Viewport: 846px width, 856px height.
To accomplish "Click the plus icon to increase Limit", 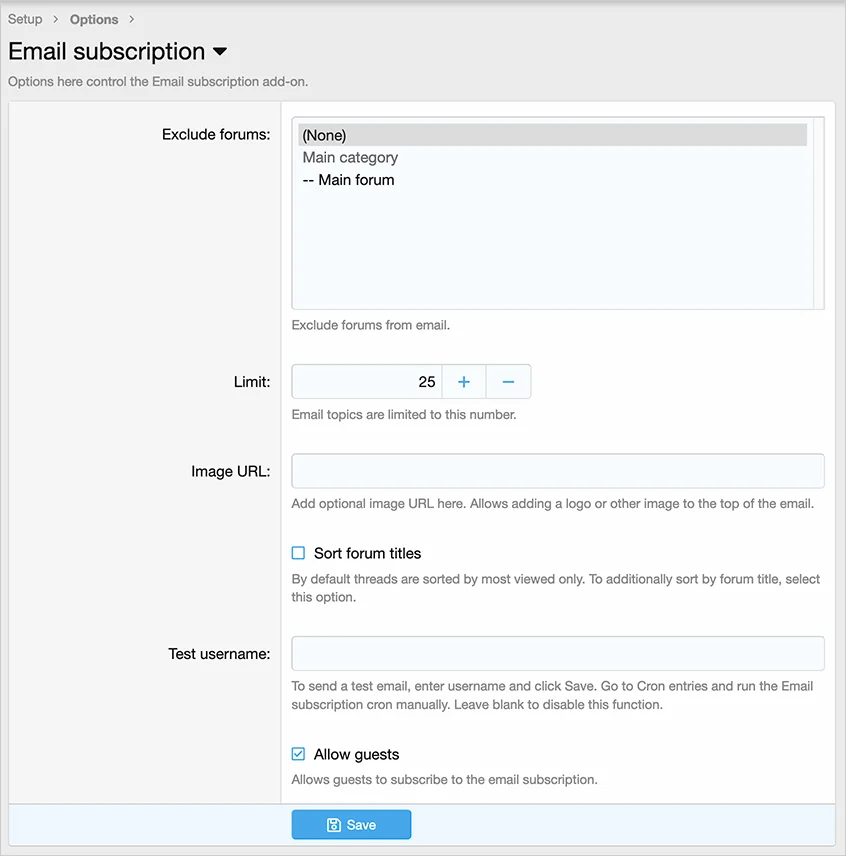I will 464,382.
